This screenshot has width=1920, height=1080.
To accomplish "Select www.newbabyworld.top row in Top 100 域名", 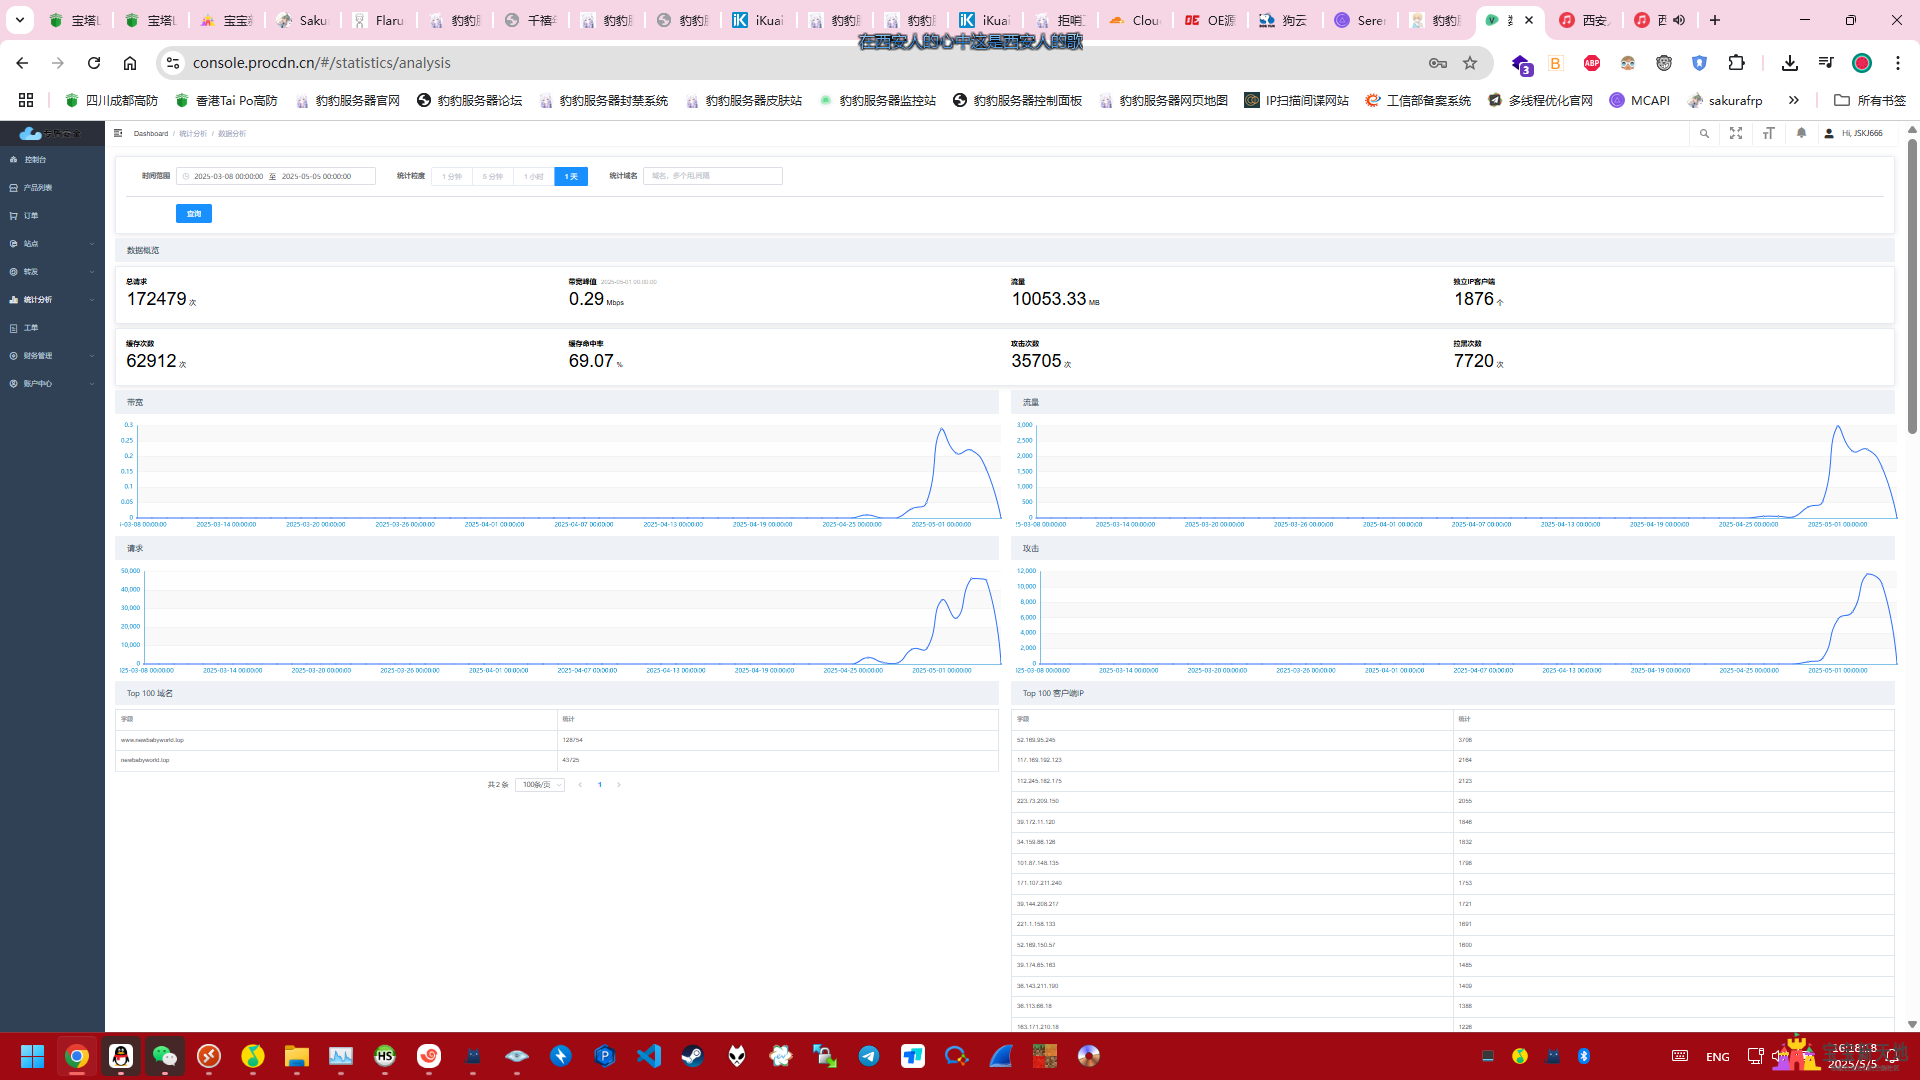I will click(557, 740).
